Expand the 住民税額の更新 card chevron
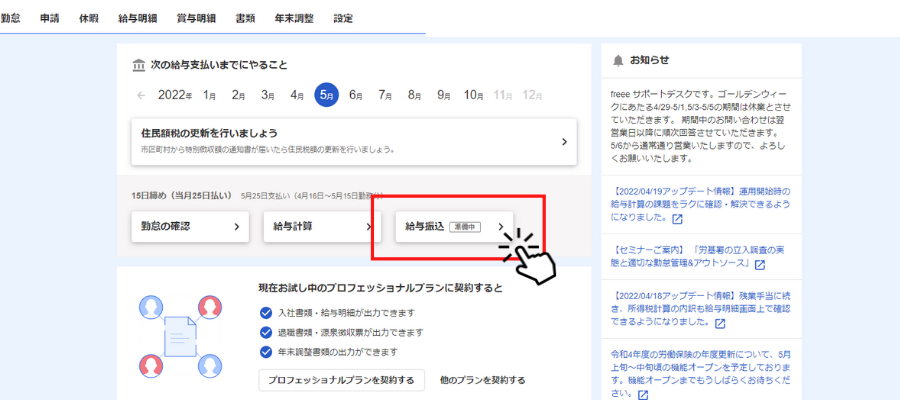 [564, 142]
